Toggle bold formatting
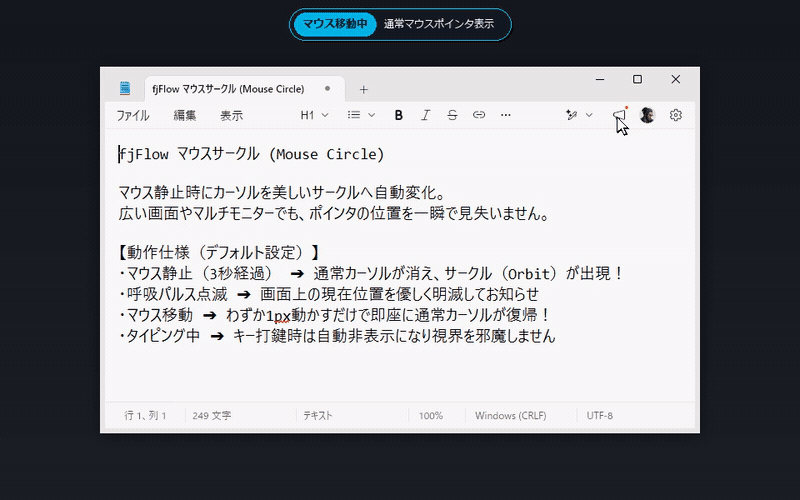Viewport: 800px width, 500px height. pyautogui.click(x=398, y=115)
